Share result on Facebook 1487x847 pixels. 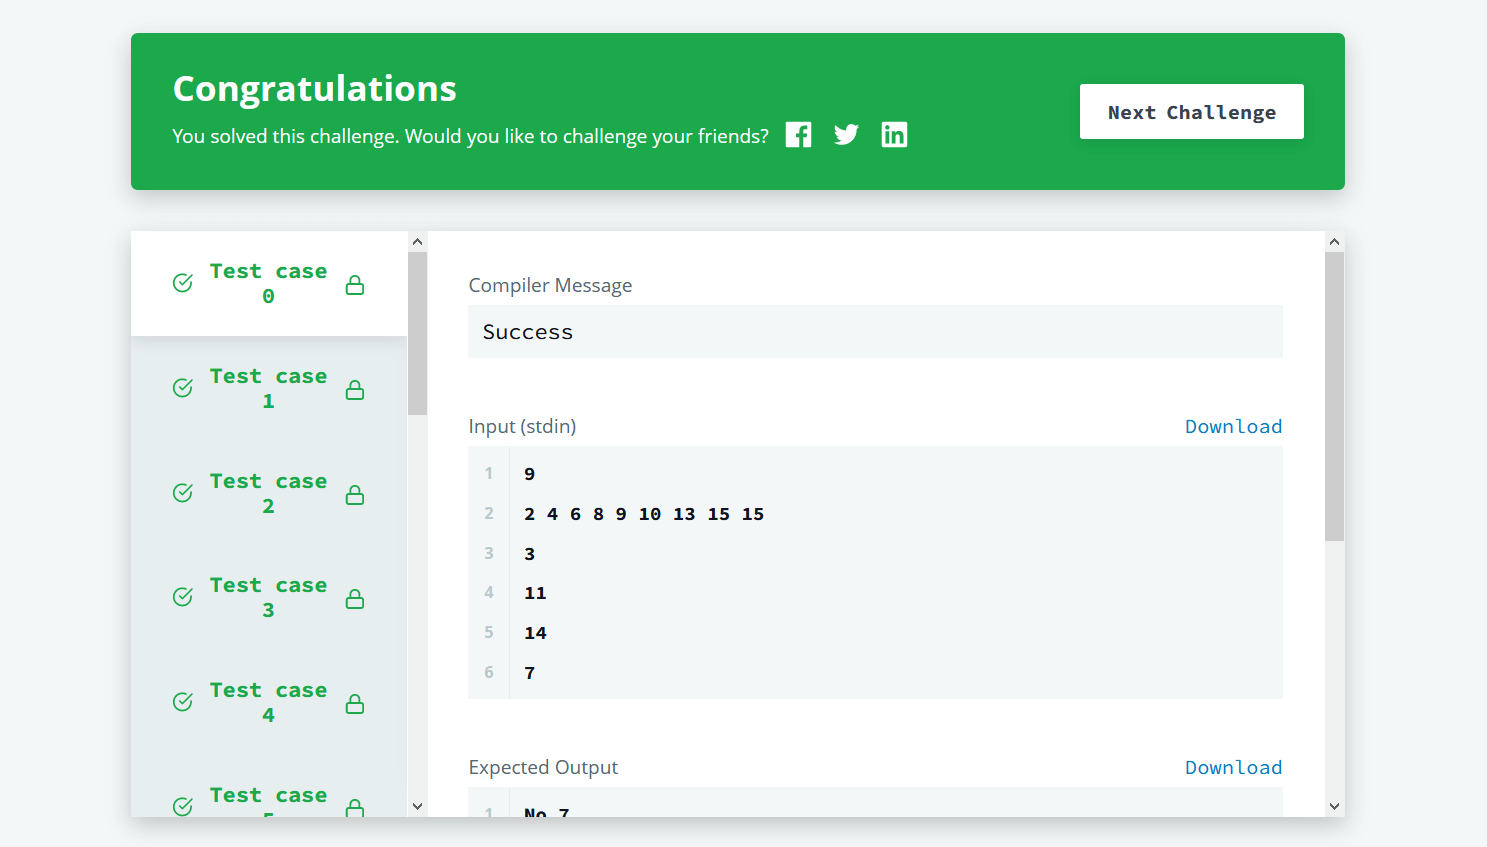click(798, 134)
